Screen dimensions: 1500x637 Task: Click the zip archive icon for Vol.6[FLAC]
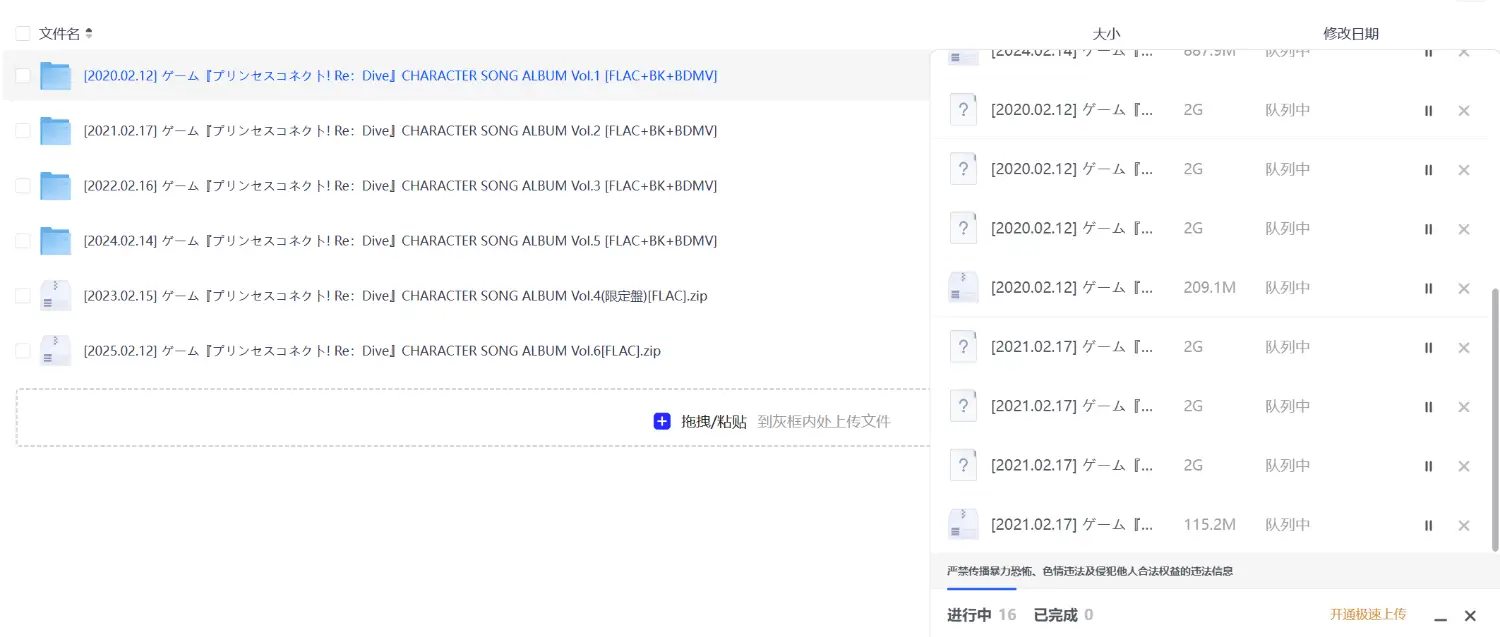pyautogui.click(x=55, y=351)
